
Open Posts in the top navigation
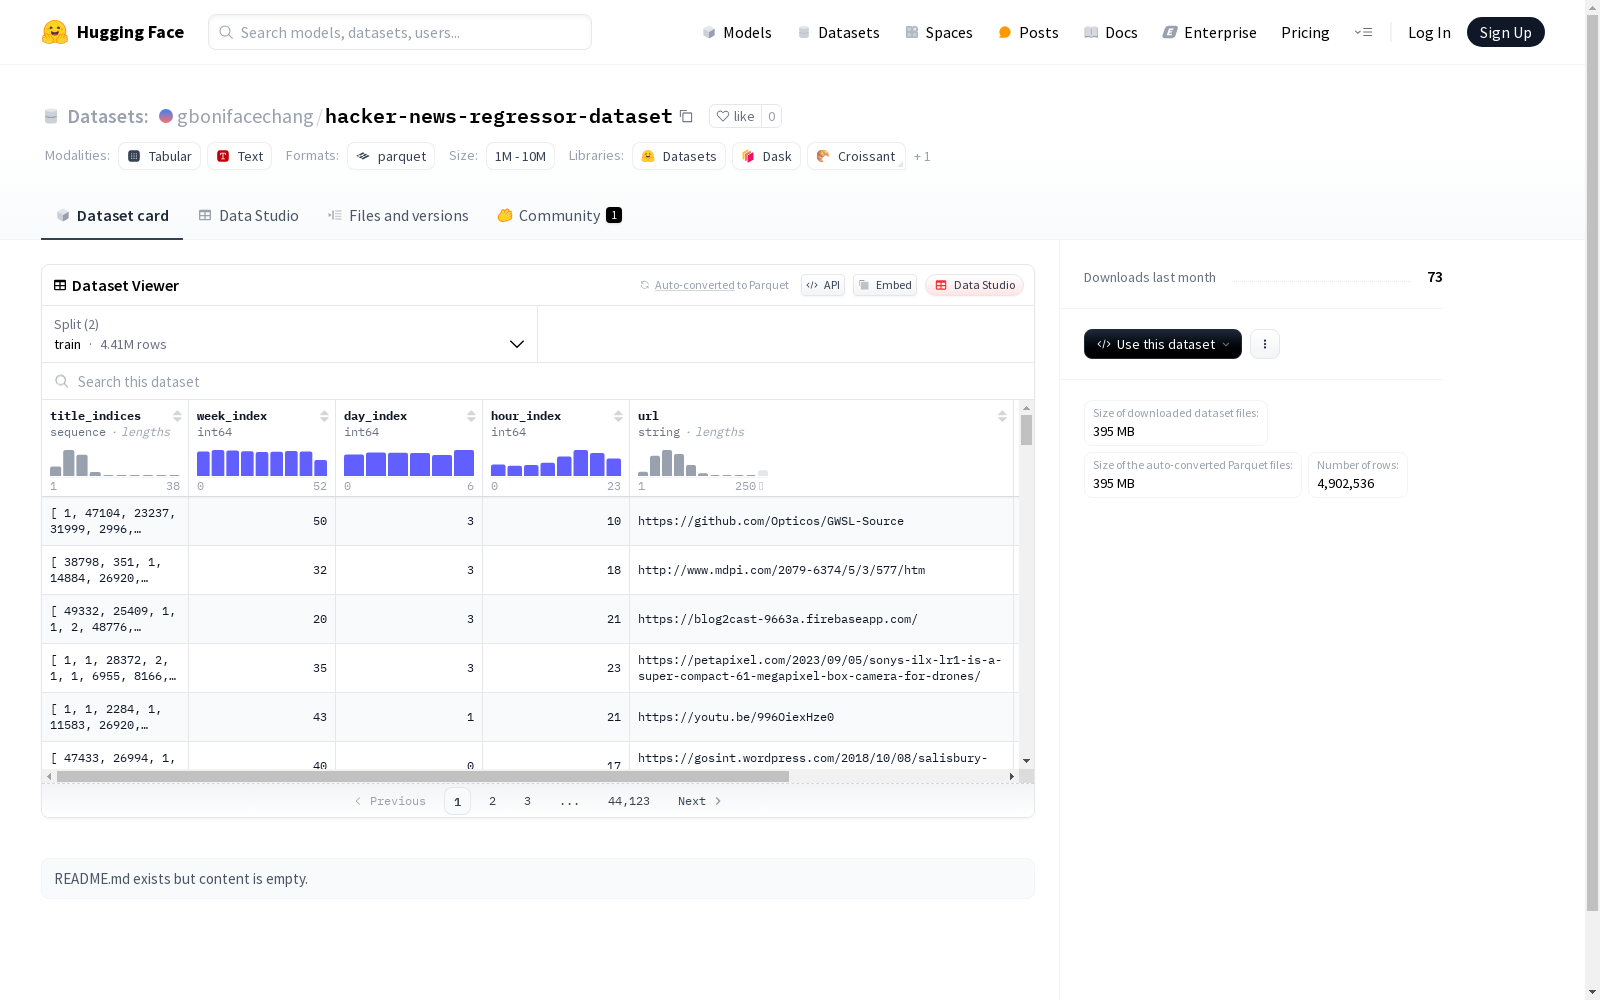click(x=1028, y=32)
